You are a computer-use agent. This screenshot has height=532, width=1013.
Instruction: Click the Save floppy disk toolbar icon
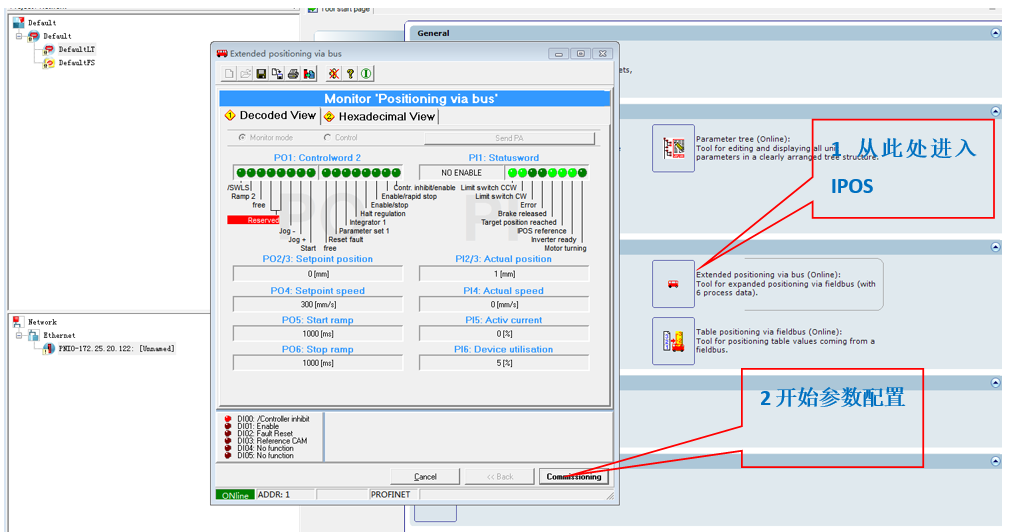[261, 74]
